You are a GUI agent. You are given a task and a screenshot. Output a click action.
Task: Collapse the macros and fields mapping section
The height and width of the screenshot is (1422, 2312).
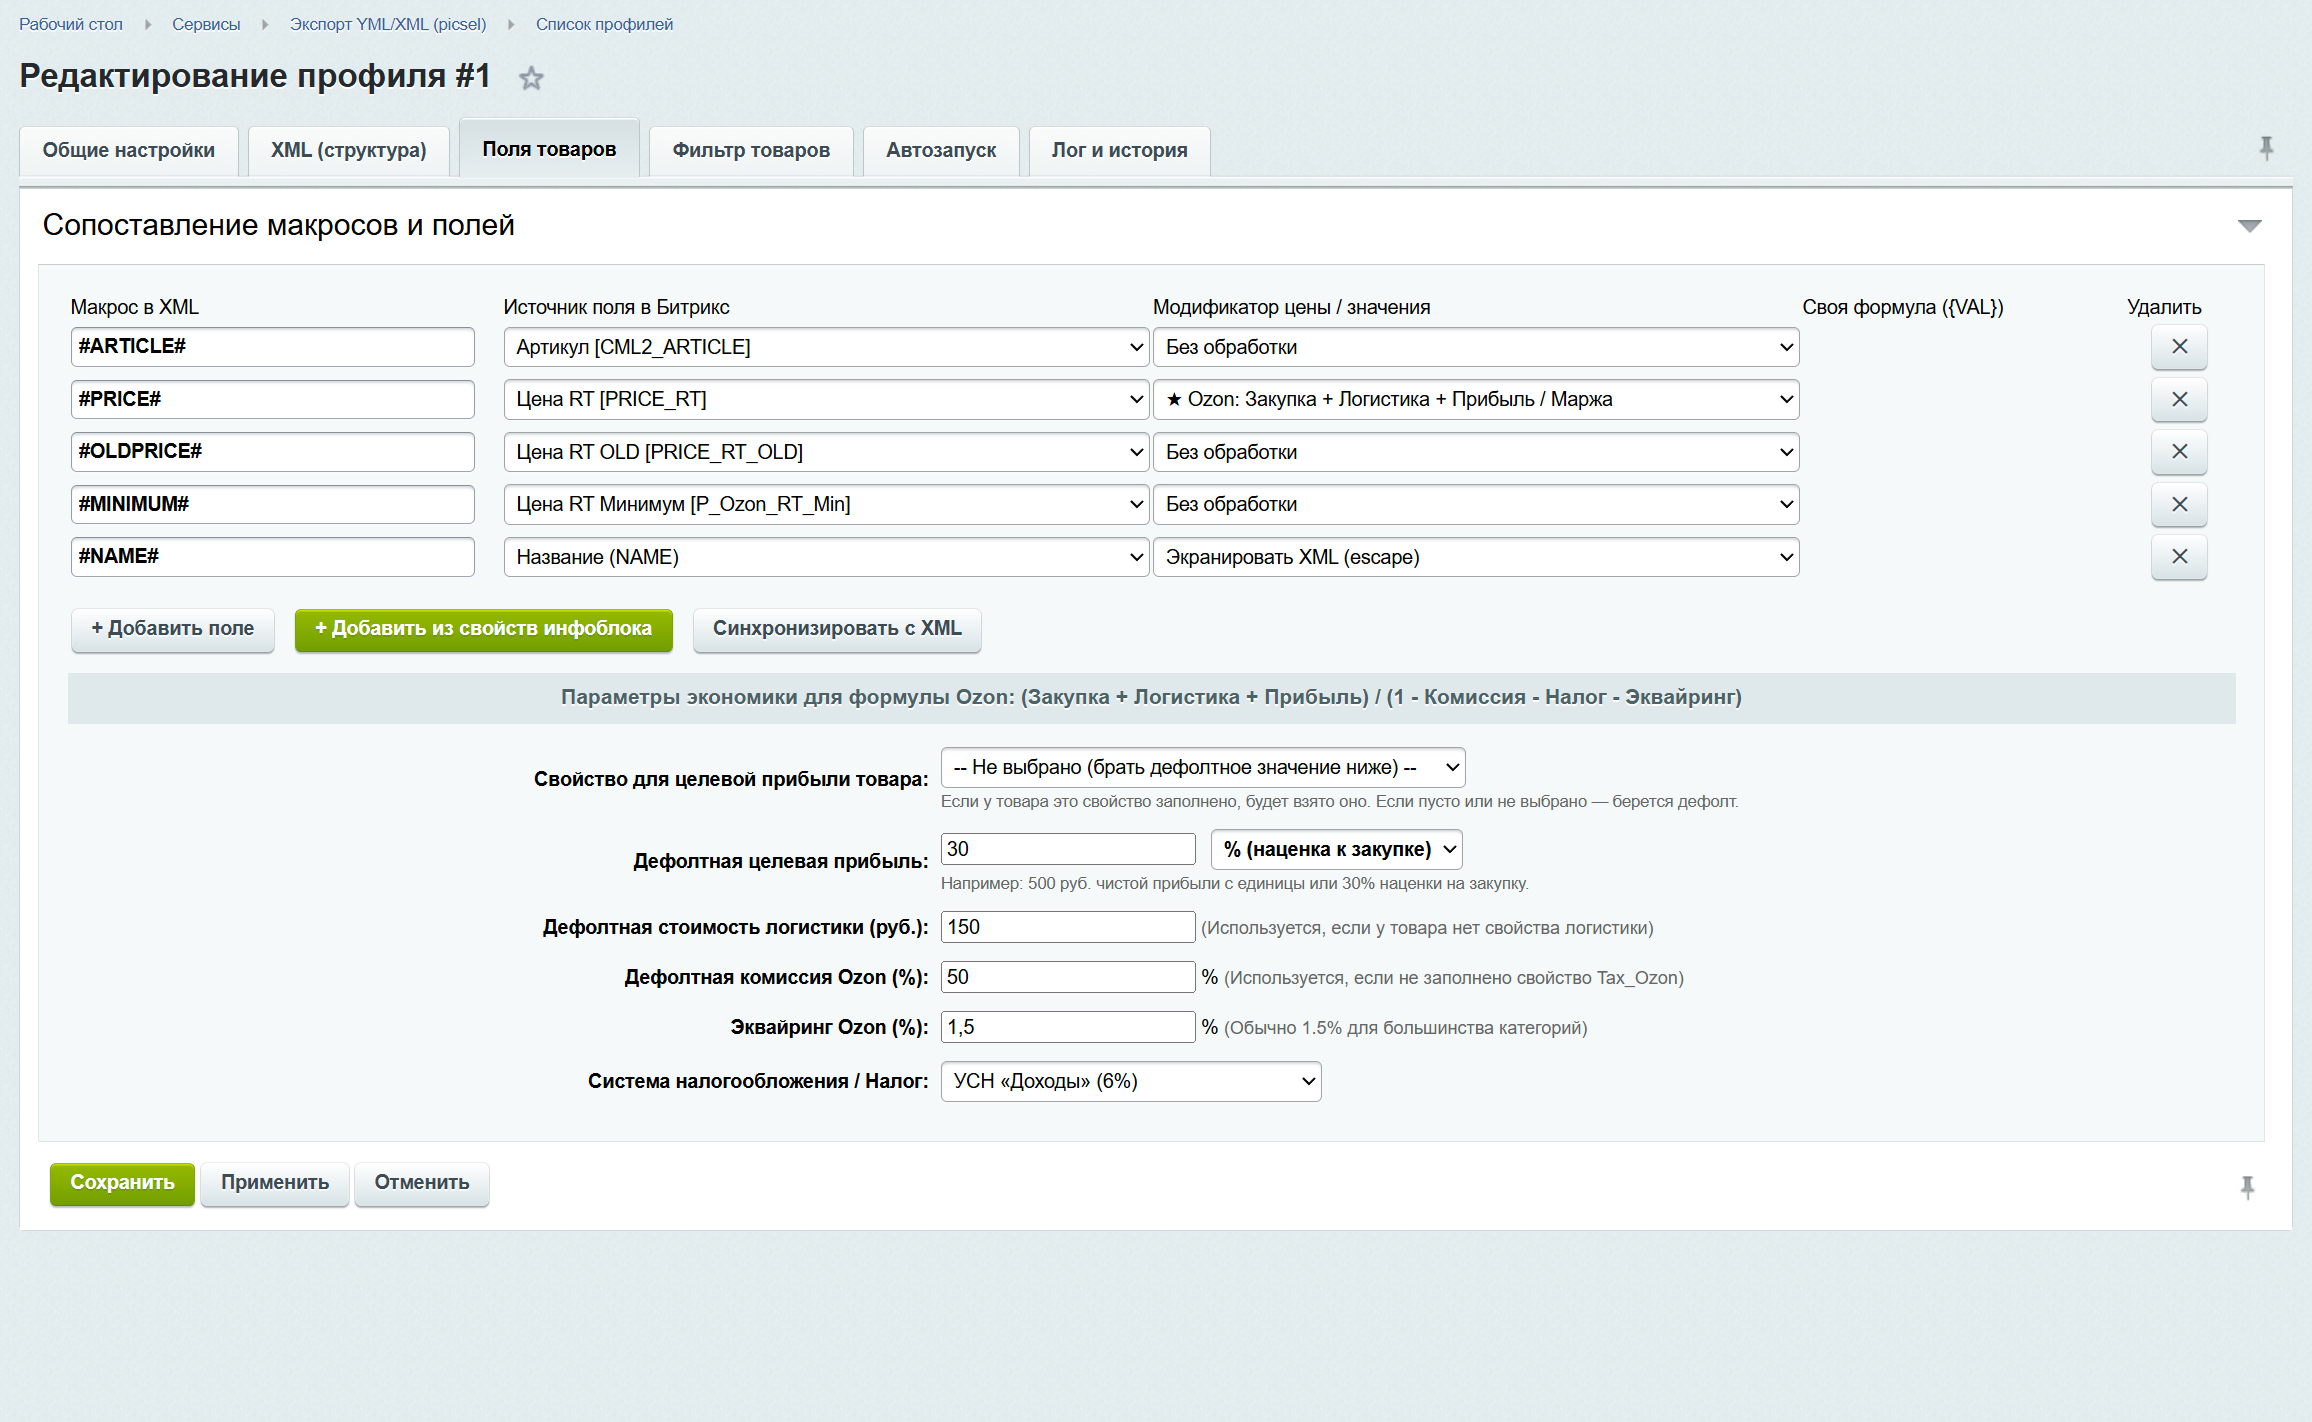(2249, 226)
